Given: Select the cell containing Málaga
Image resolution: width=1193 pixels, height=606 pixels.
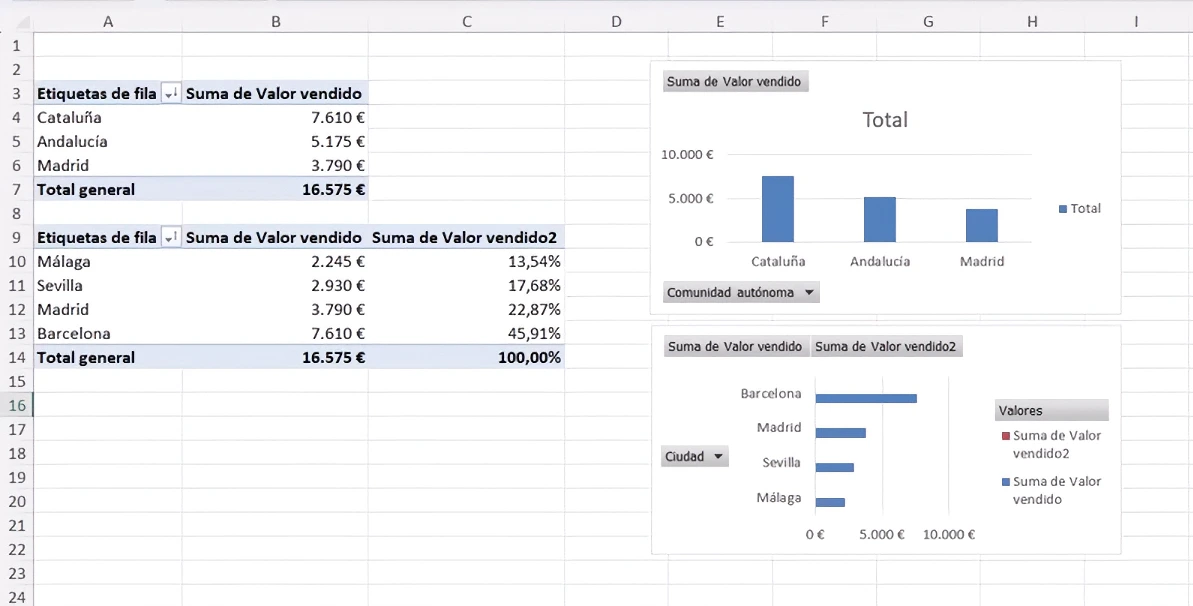Looking at the screenshot, I should pos(108,261).
